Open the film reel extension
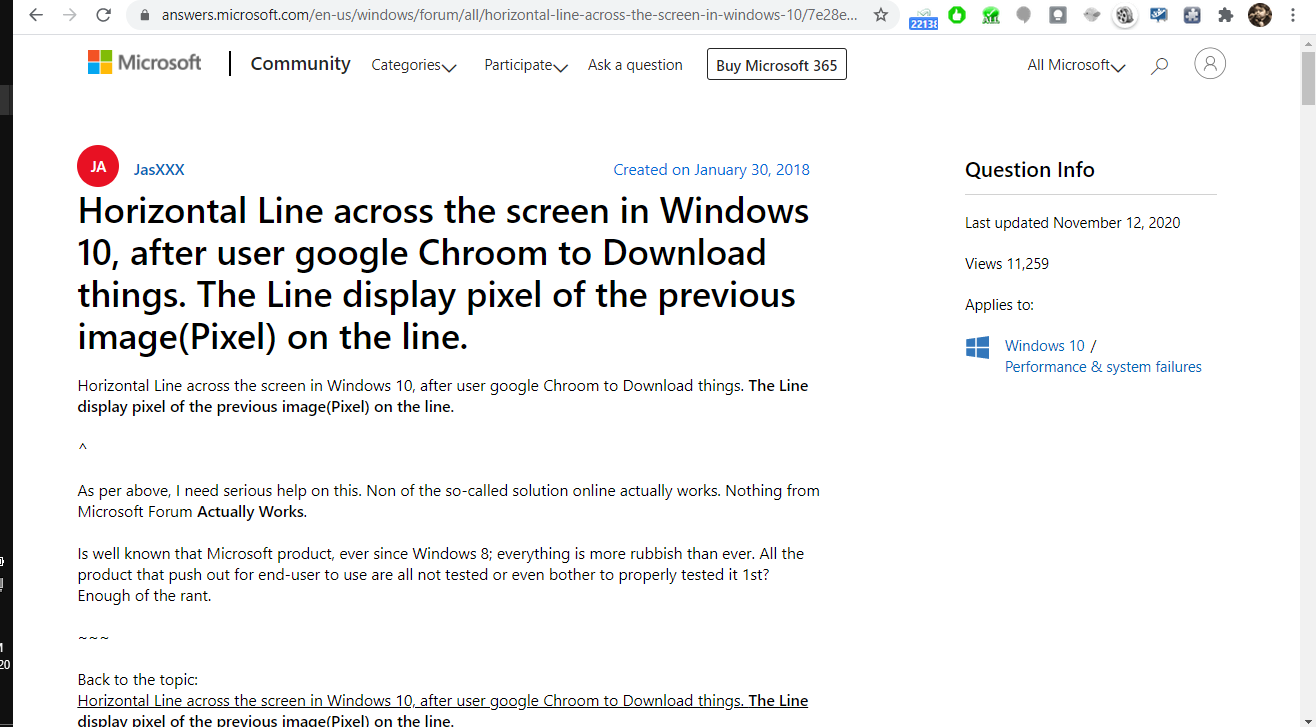 click(1125, 16)
